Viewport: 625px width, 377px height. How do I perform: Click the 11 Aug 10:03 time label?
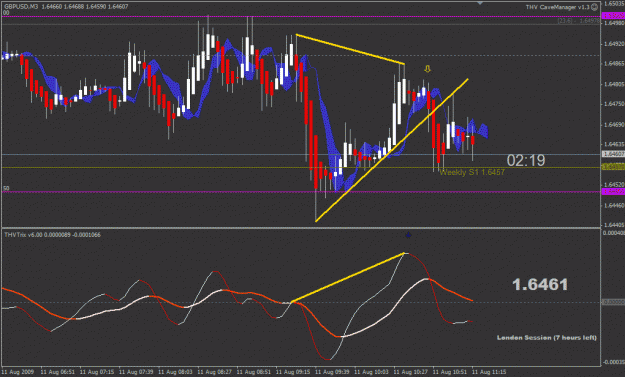pos(372,372)
